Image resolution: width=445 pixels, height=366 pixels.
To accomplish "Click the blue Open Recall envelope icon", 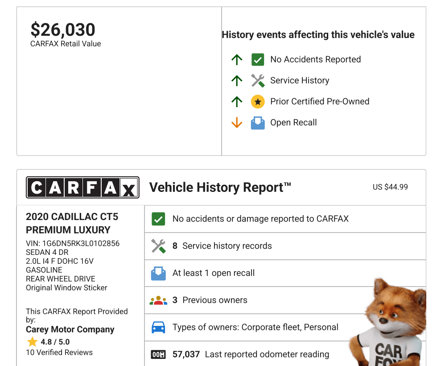I will (x=258, y=123).
